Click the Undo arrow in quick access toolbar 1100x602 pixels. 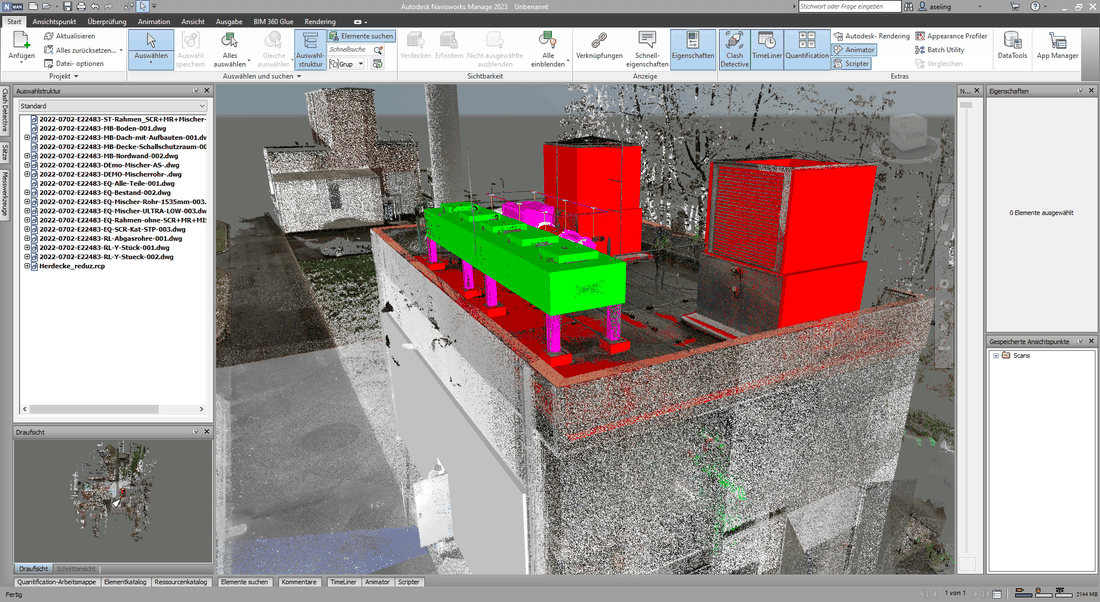(x=95, y=6)
